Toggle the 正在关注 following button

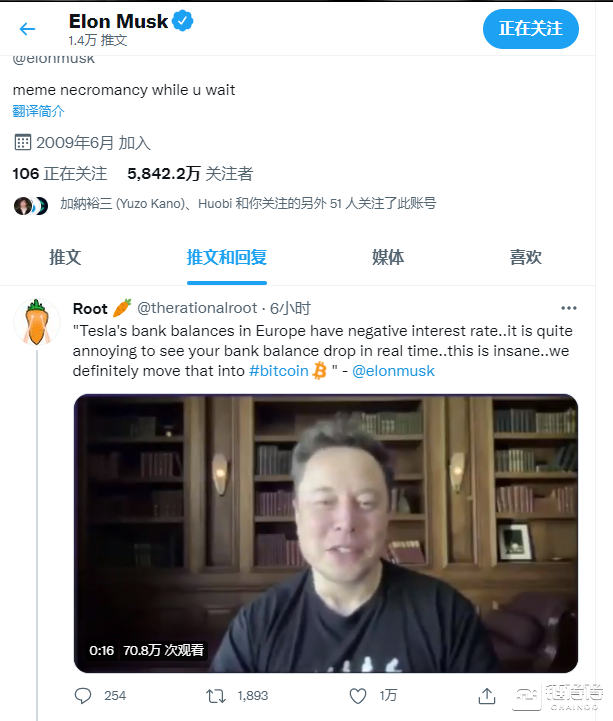(x=530, y=29)
